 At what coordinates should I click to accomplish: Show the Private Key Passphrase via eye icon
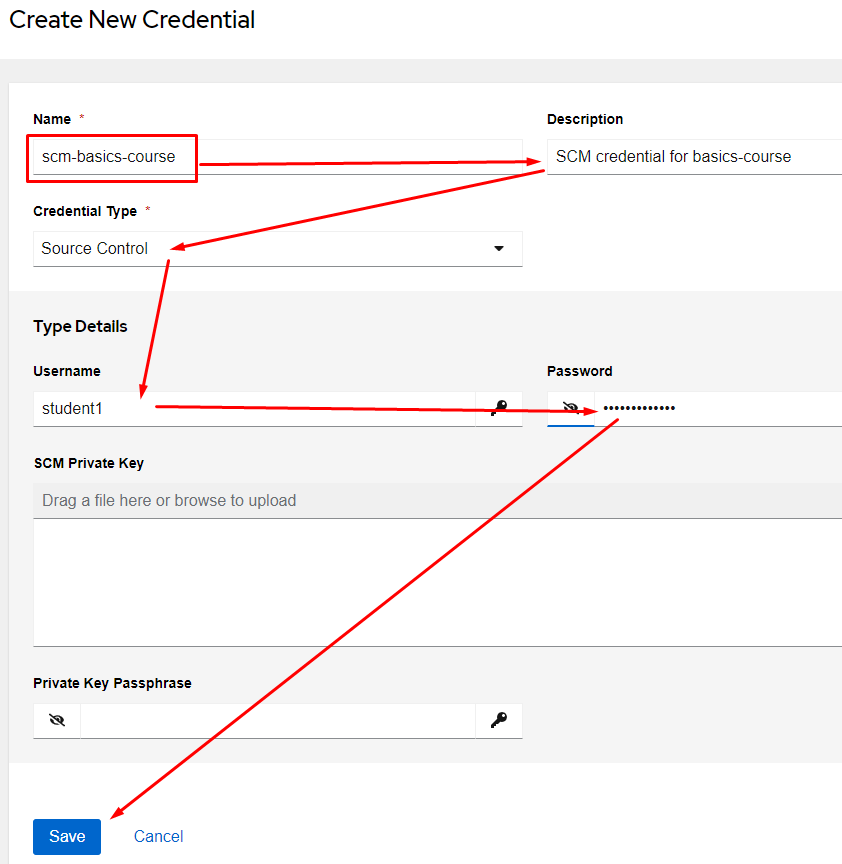click(x=57, y=720)
